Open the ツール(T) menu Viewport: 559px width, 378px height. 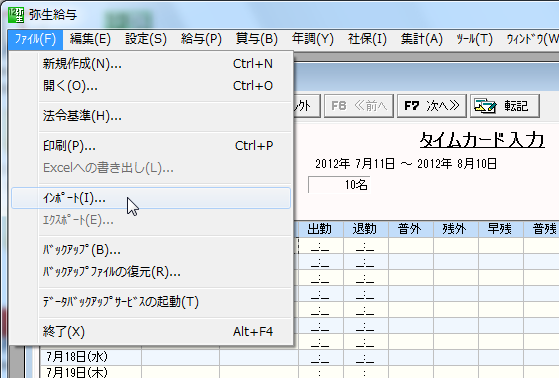point(474,39)
